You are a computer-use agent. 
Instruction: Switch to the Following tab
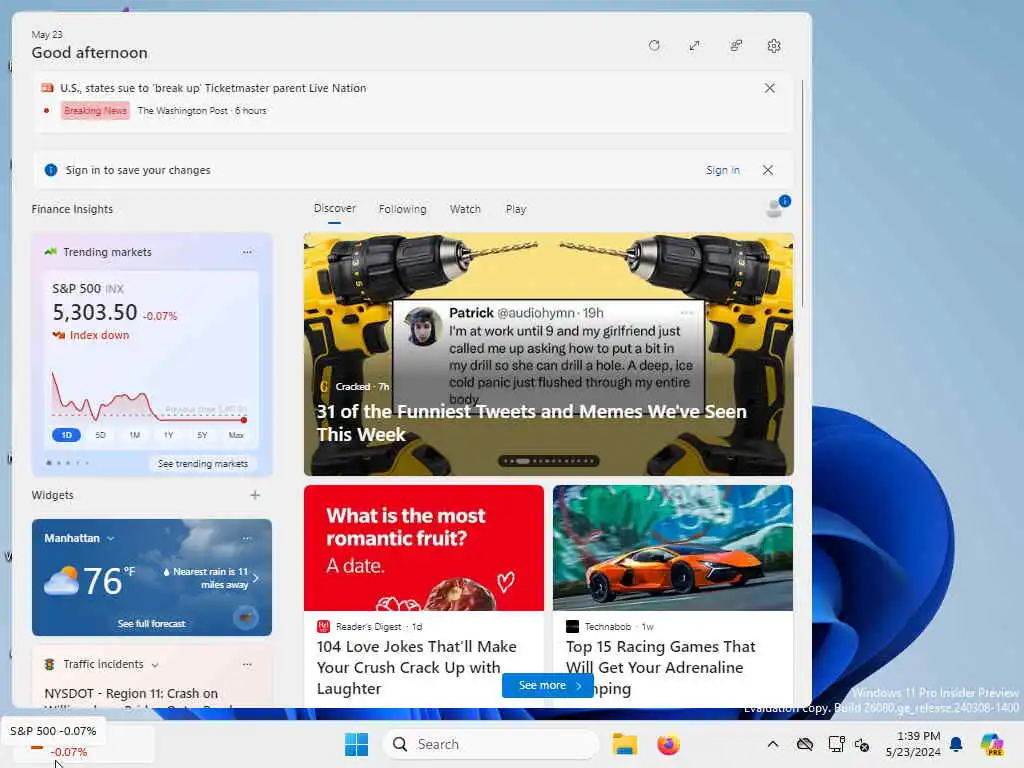(x=402, y=209)
